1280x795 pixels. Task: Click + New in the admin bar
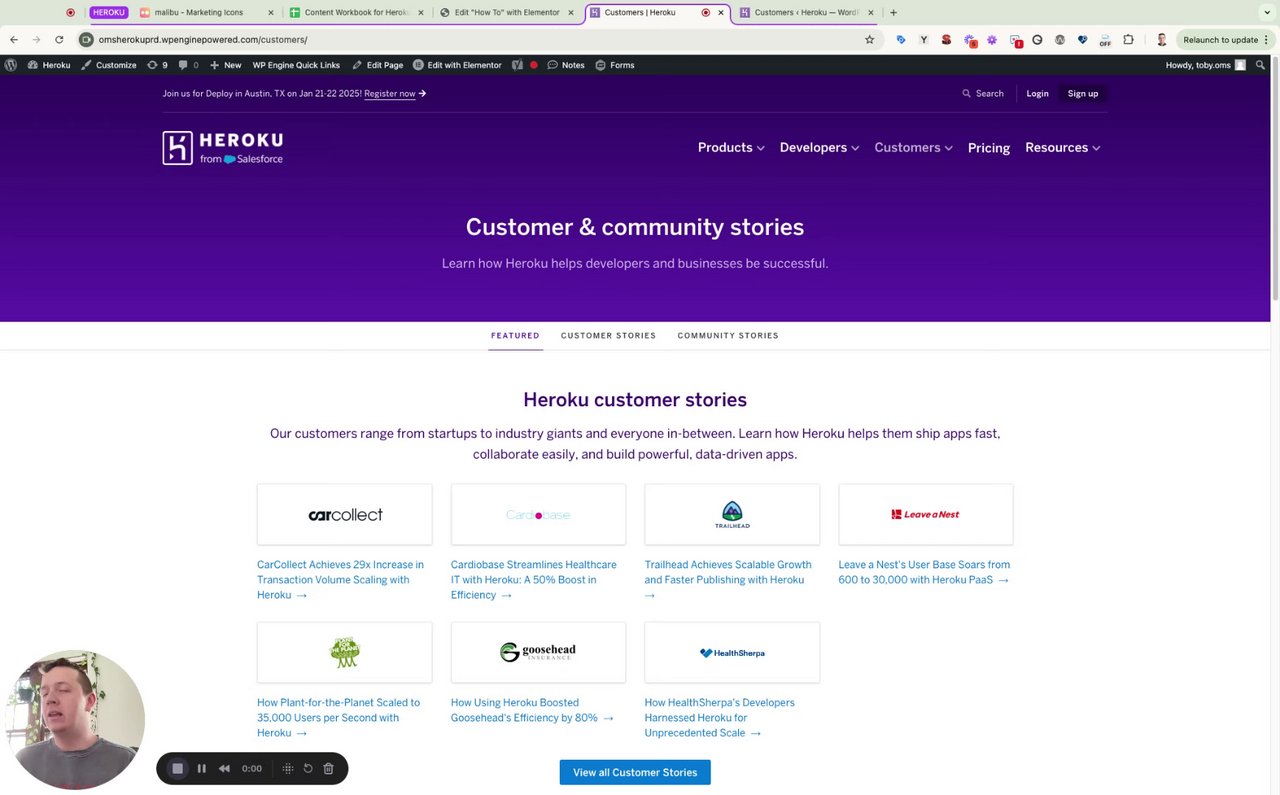pyautogui.click(x=225, y=65)
